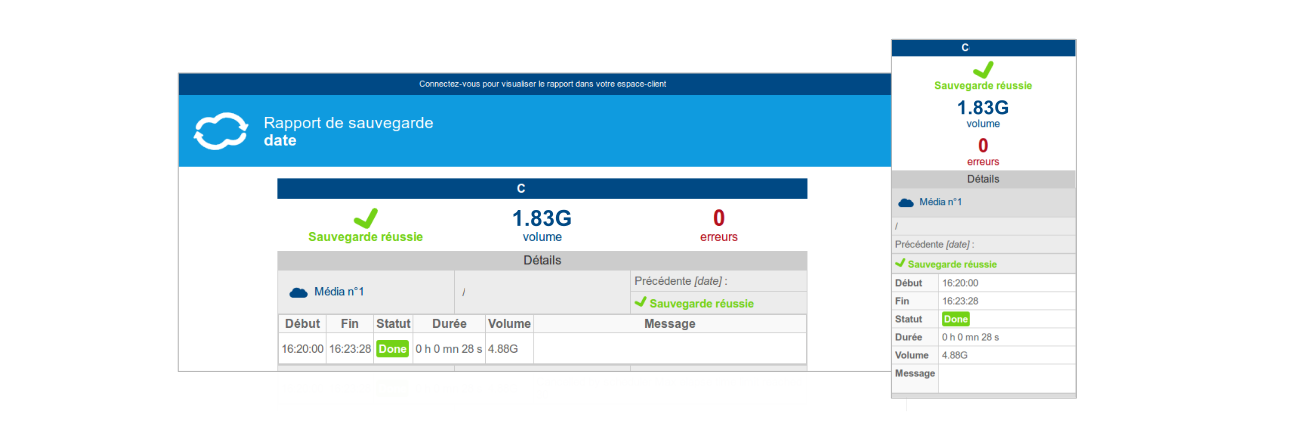Click the green Done status badge in desktop table
The image size is (1290, 448).
pyautogui.click(x=393, y=349)
